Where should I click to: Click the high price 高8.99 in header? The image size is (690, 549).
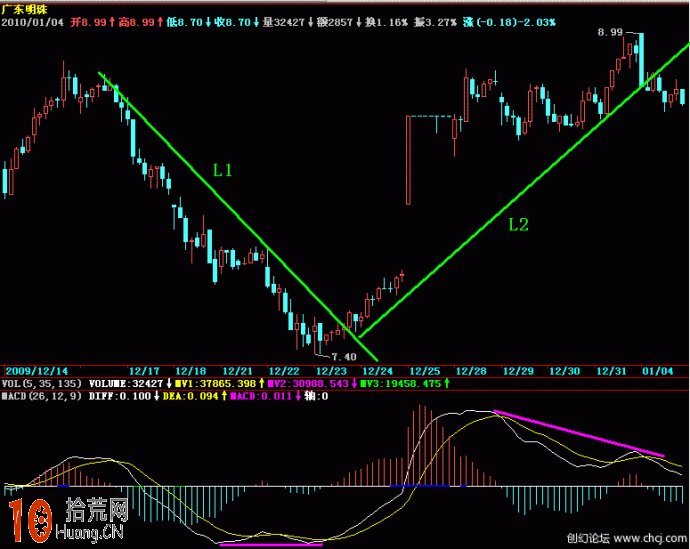click(x=136, y=22)
